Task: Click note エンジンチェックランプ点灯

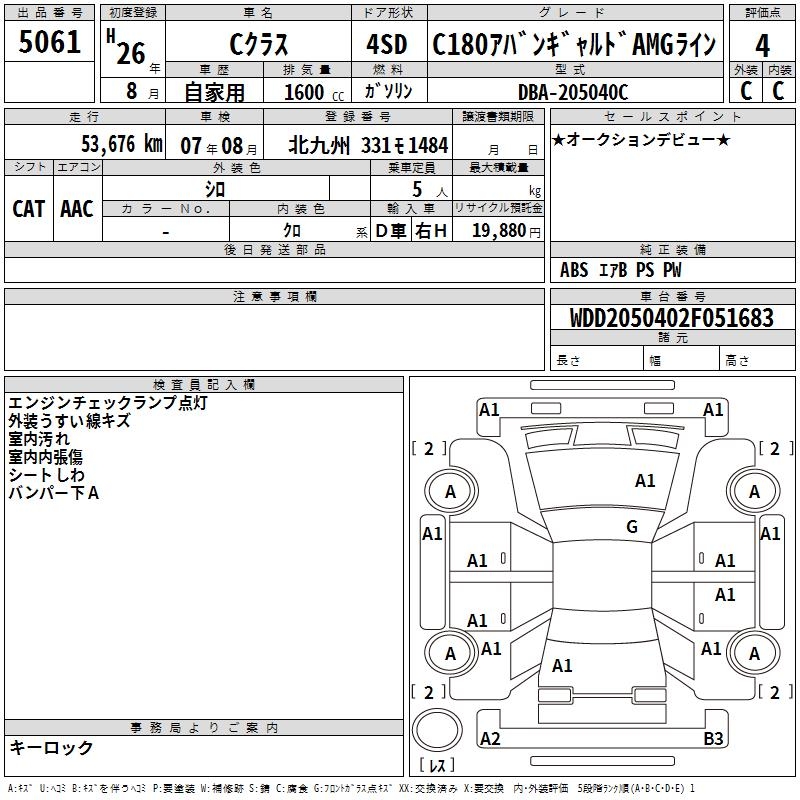Action: coord(108,403)
